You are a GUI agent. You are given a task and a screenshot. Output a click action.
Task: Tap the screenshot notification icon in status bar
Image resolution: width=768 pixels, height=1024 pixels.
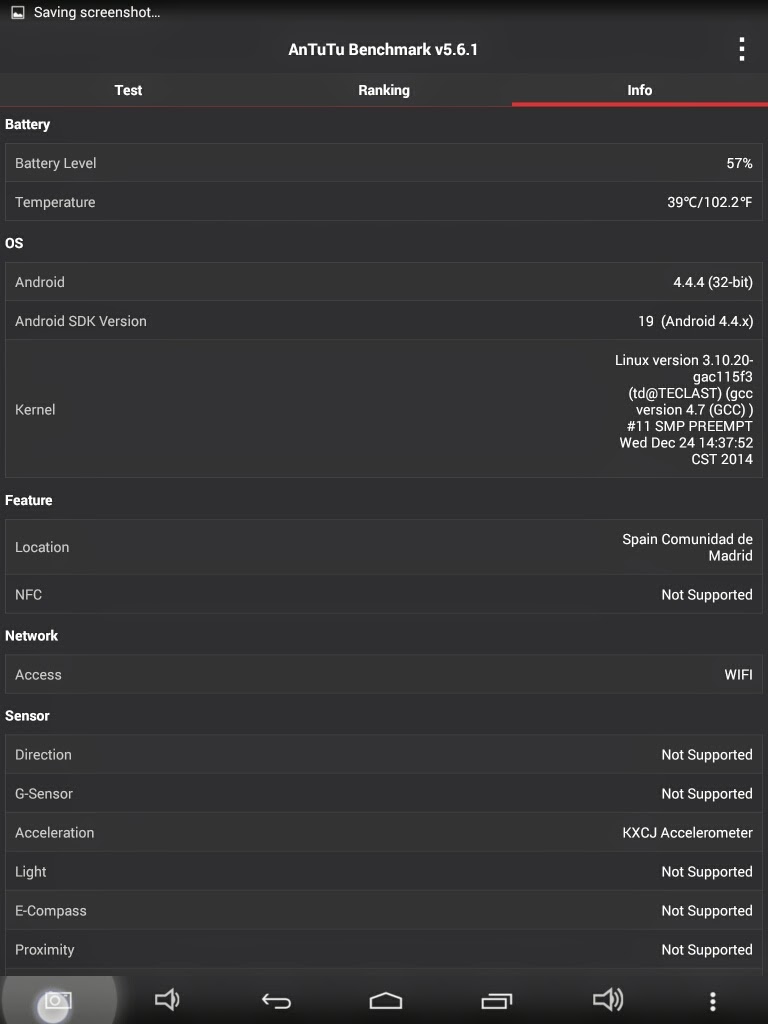click(17, 12)
